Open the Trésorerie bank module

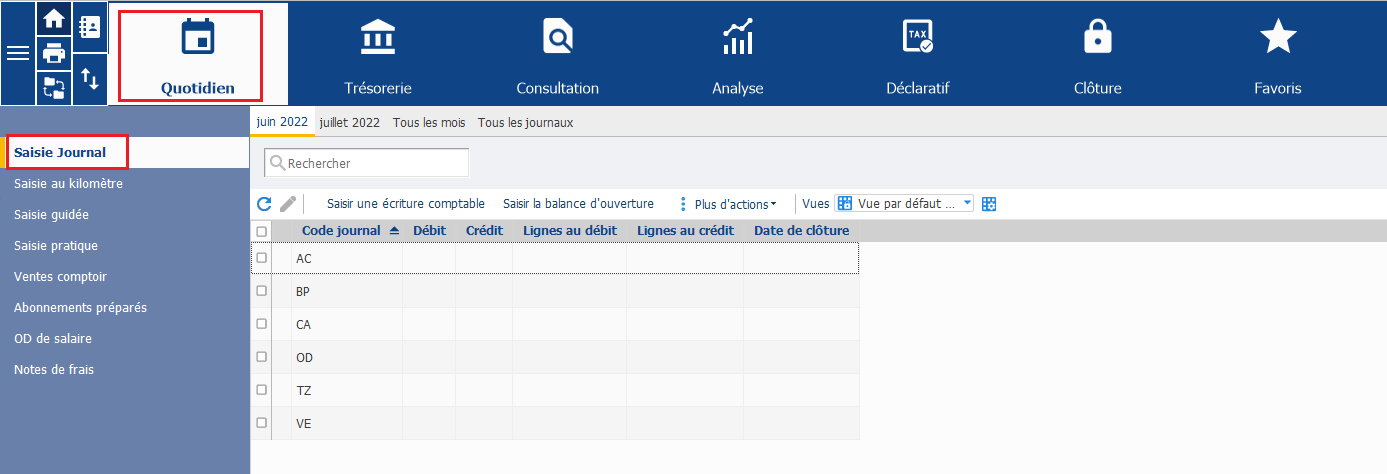tap(378, 54)
